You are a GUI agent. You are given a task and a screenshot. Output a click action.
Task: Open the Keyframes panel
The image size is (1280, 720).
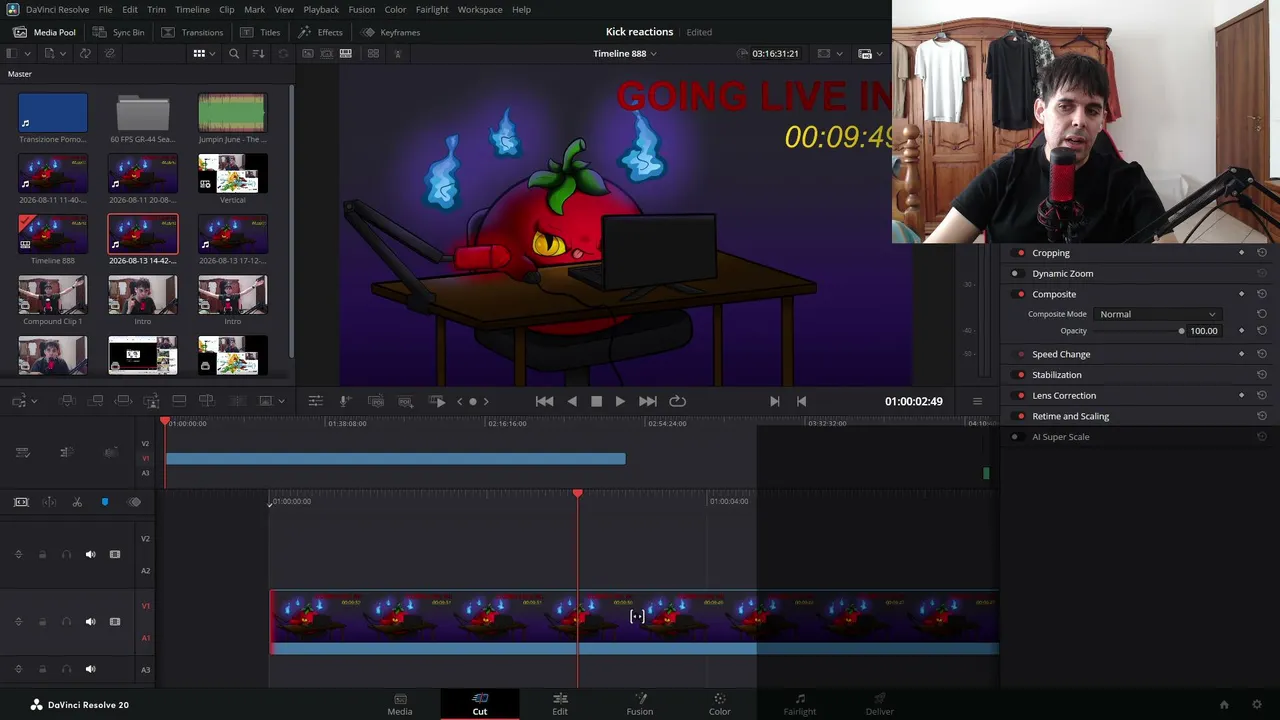click(x=390, y=32)
